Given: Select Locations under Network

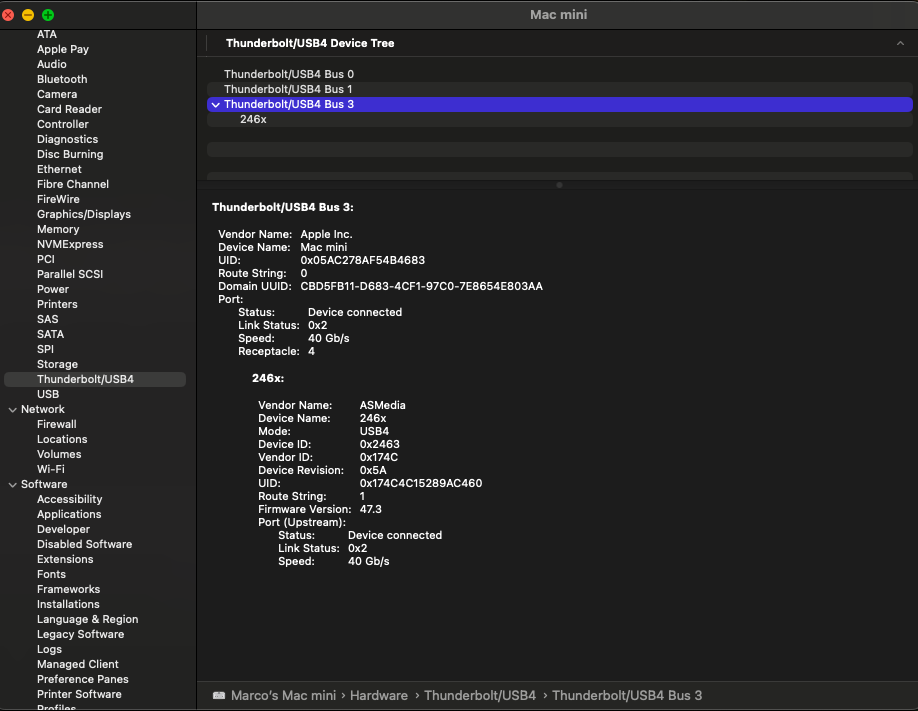Looking at the screenshot, I should click(62, 439).
